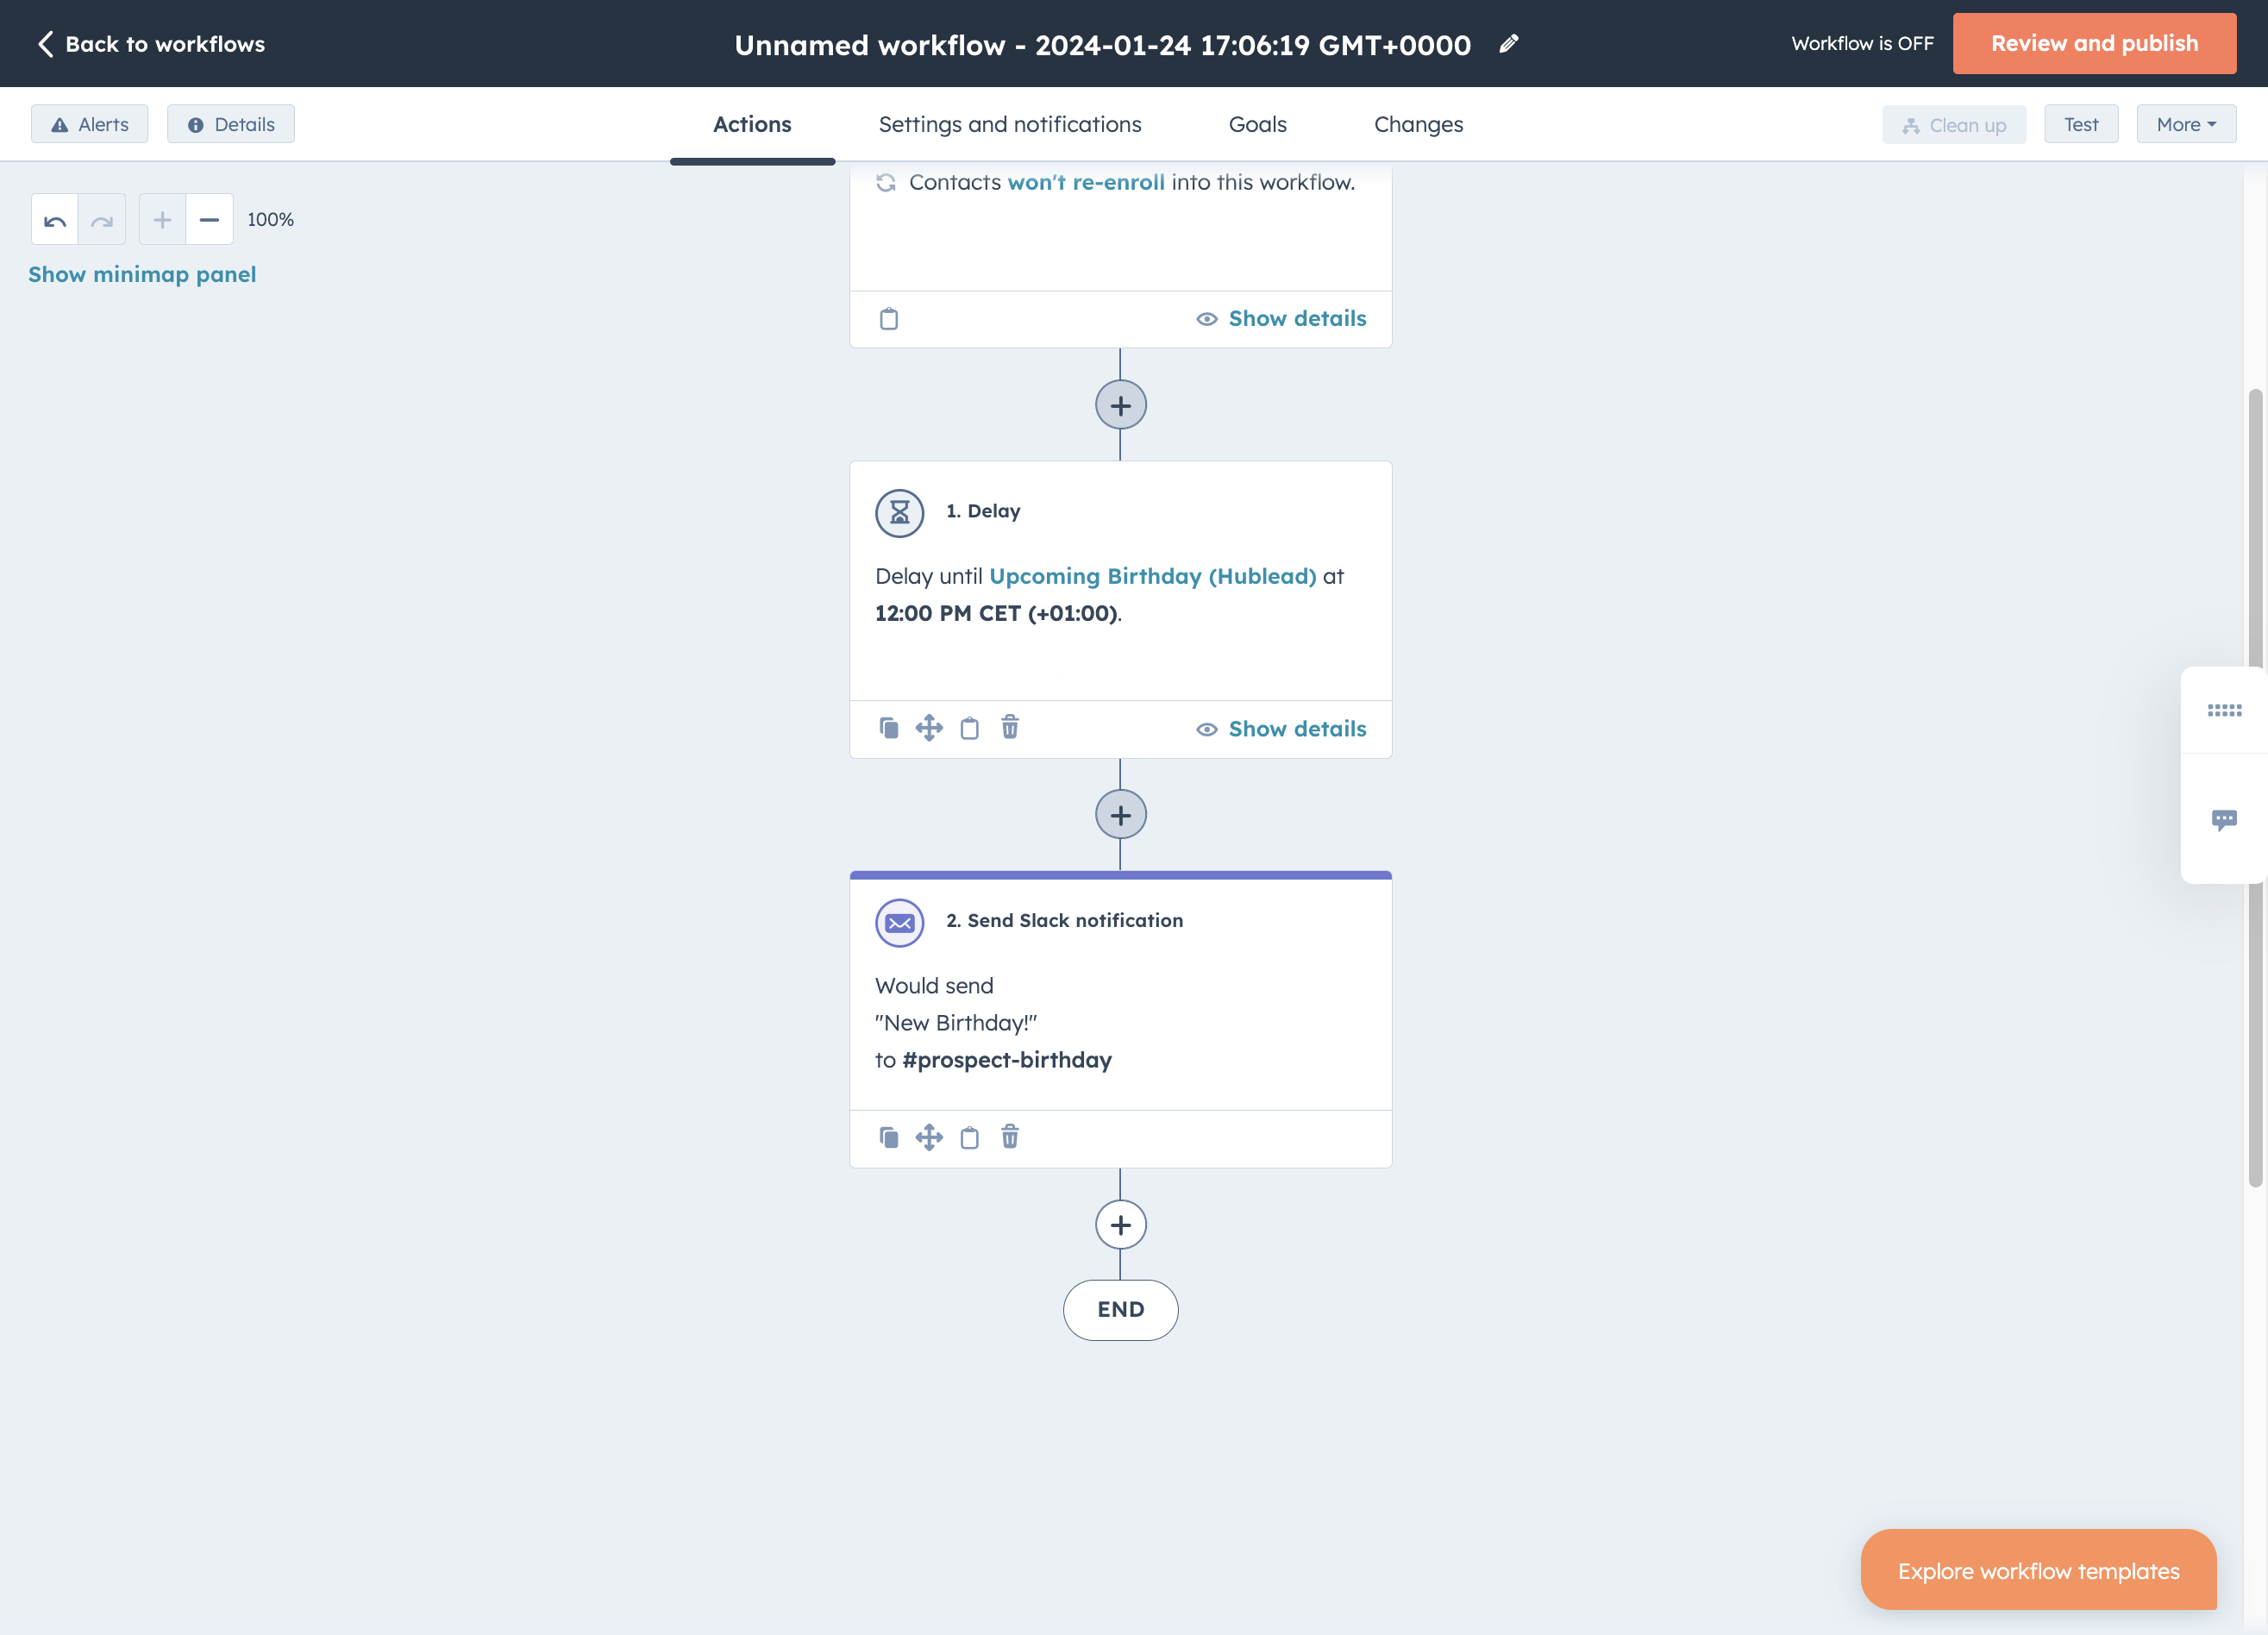Open Upcoming Birthday (Hublead) property link
Image resolution: width=2268 pixels, height=1635 pixels.
coord(1152,576)
